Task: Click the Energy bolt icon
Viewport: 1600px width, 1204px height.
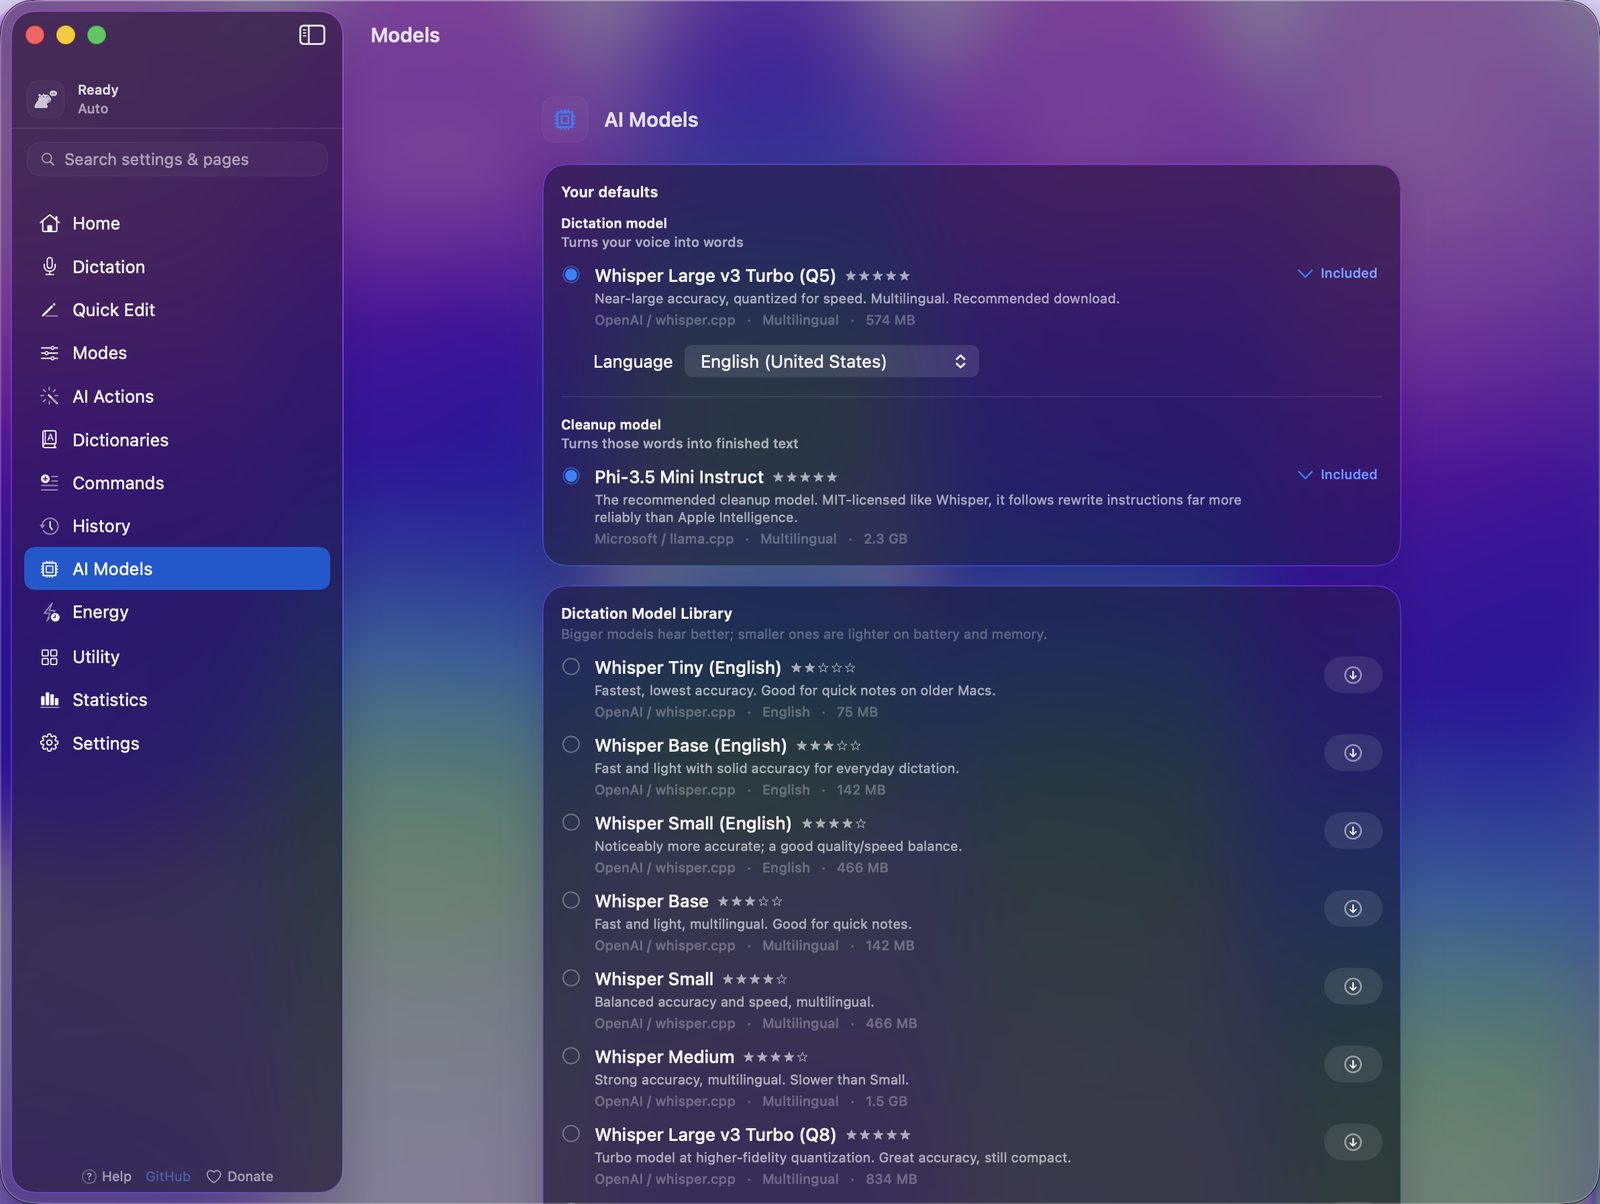Action: click(50, 612)
